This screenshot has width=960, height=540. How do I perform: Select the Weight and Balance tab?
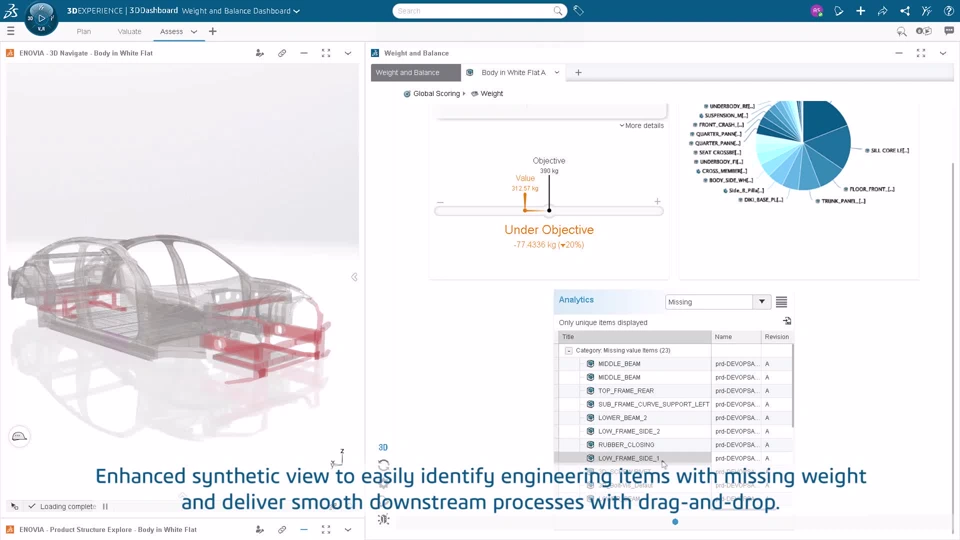[x=416, y=72]
